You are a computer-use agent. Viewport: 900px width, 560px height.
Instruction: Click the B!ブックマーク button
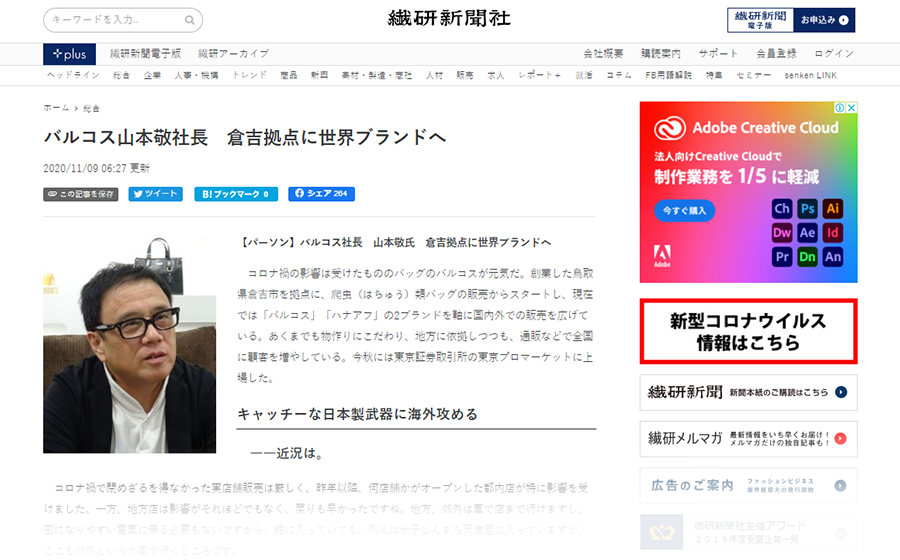click(x=236, y=194)
